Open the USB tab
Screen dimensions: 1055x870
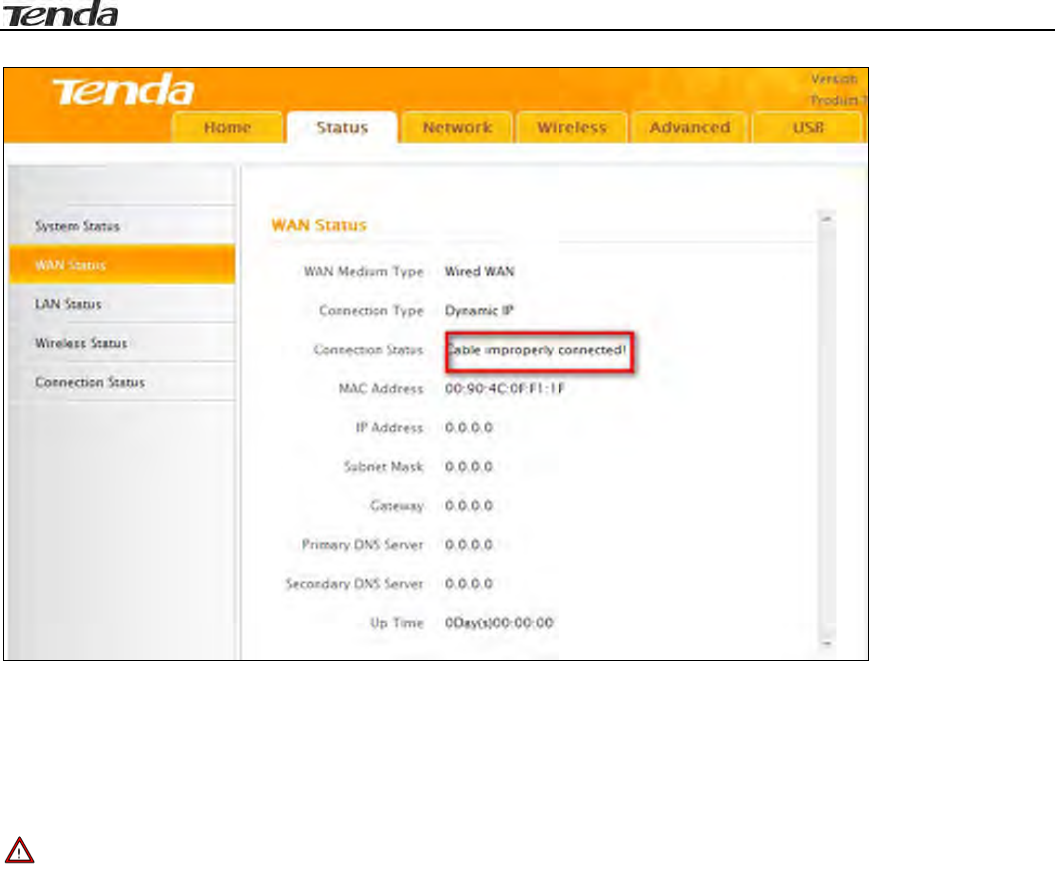coord(808,127)
